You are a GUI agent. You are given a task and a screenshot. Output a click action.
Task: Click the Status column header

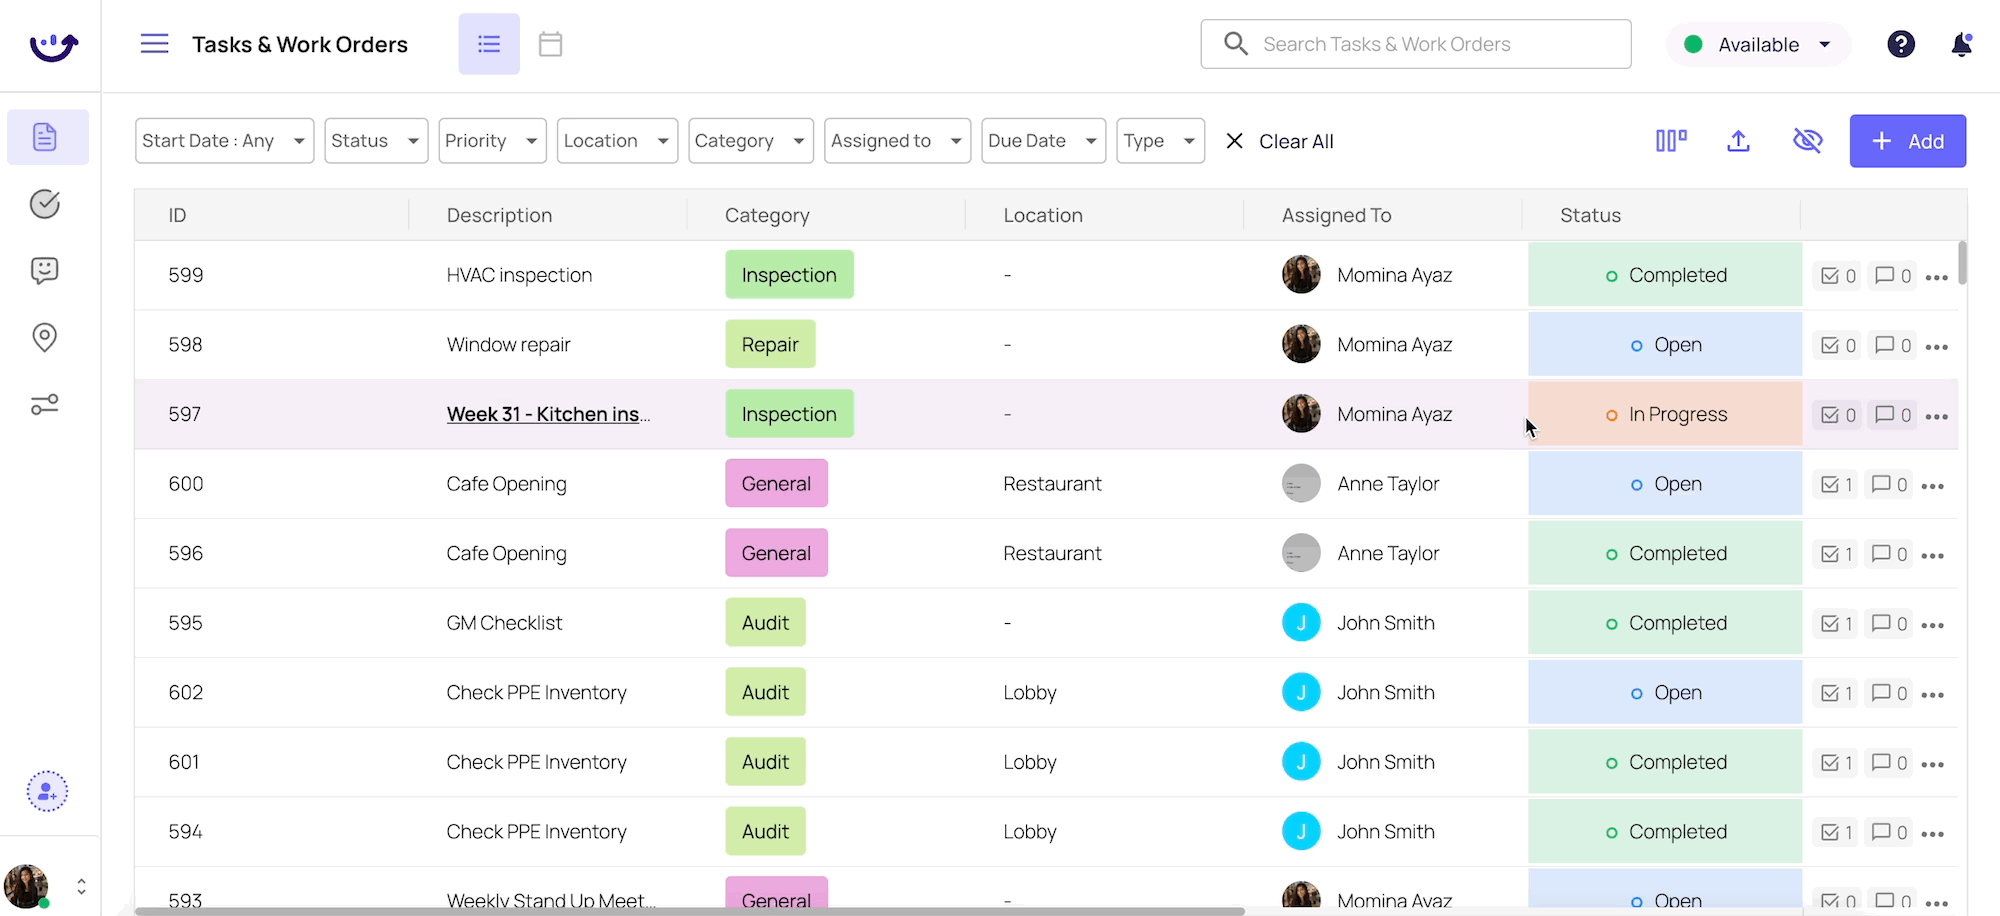tap(1590, 215)
